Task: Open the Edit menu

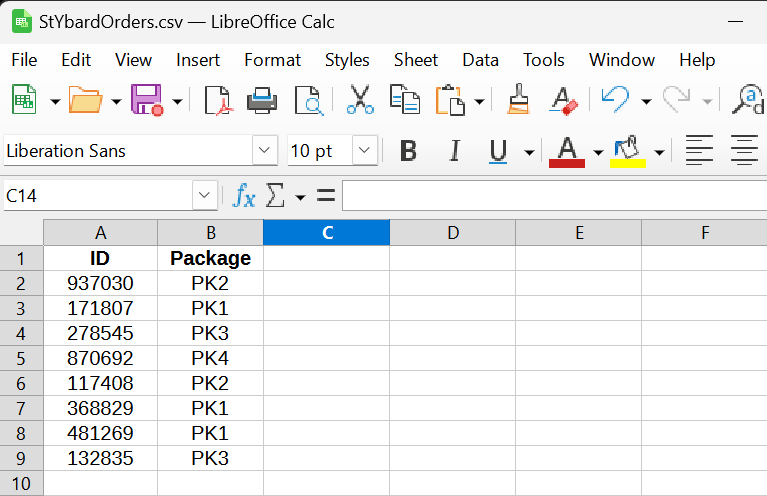Action: (76, 60)
